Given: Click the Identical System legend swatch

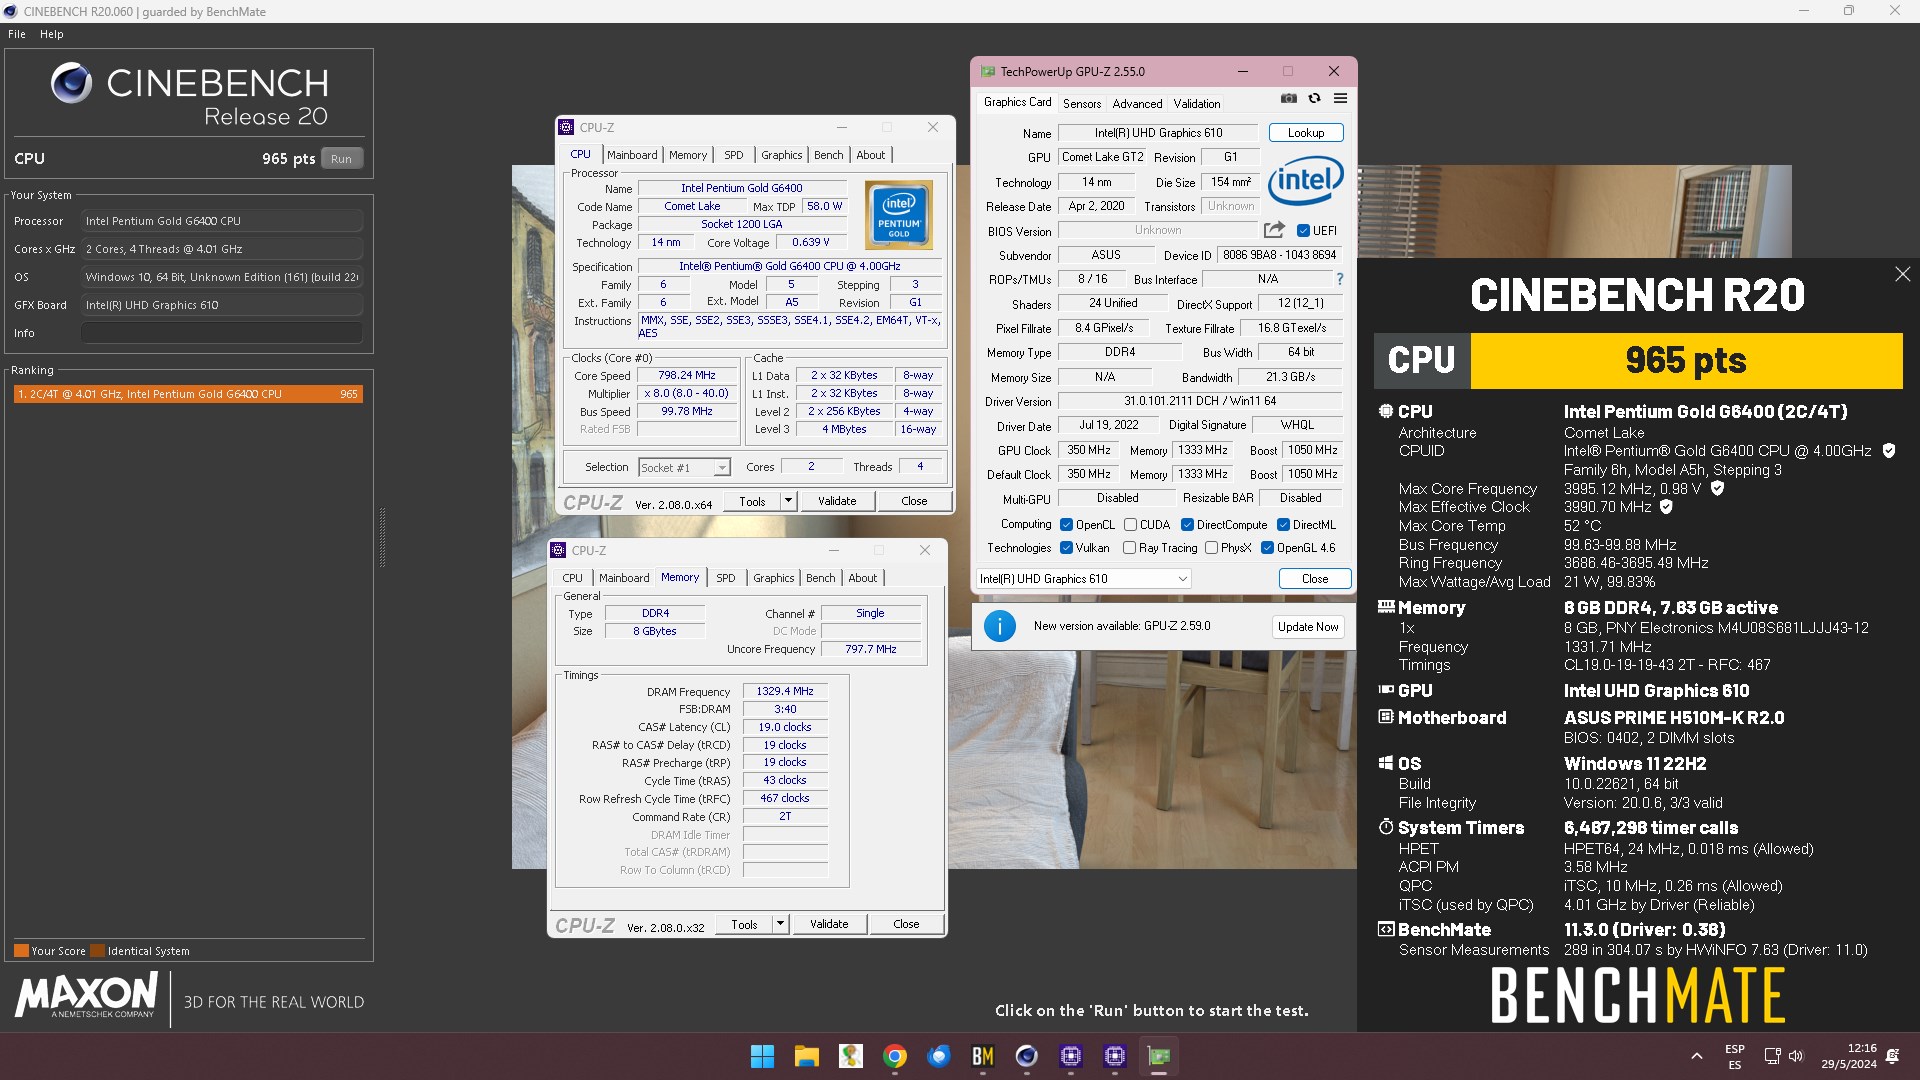Looking at the screenshot, I should (x=97, y=951).
